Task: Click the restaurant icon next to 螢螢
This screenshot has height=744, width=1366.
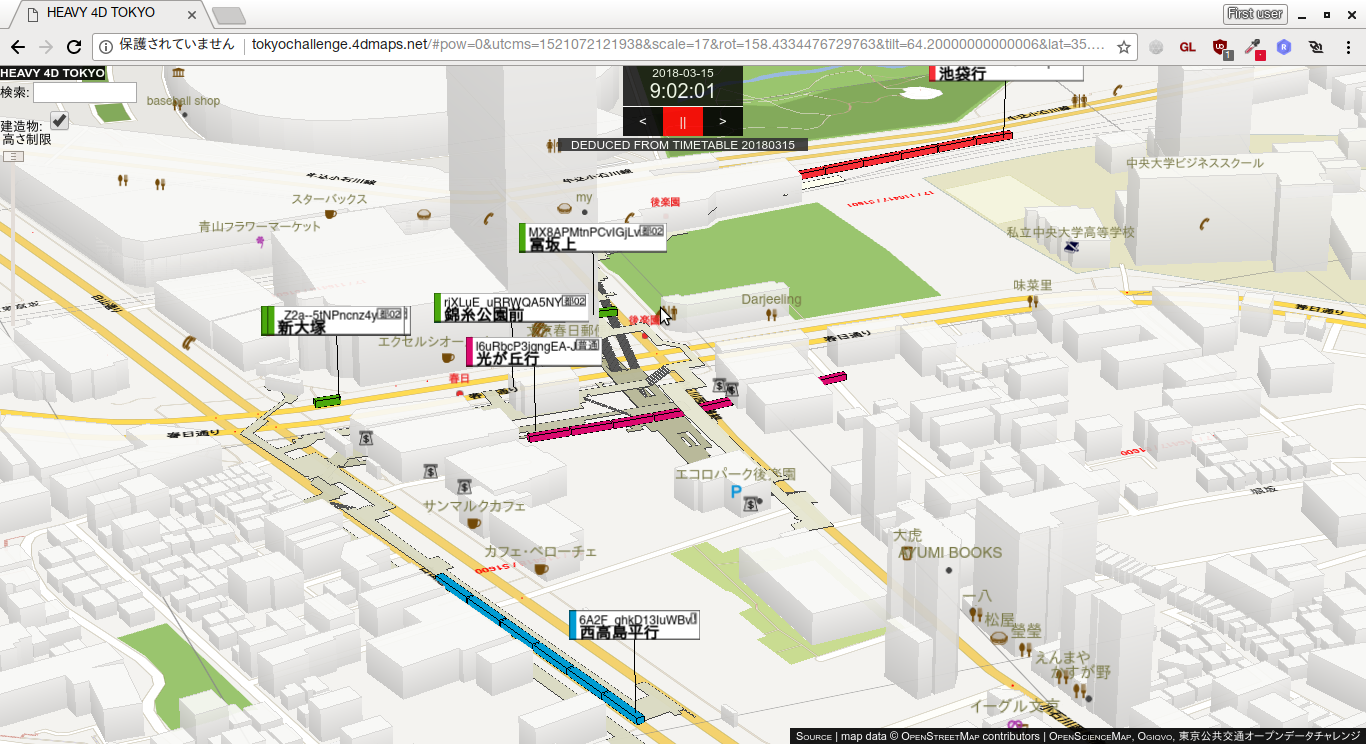Action: point(1025,649)
